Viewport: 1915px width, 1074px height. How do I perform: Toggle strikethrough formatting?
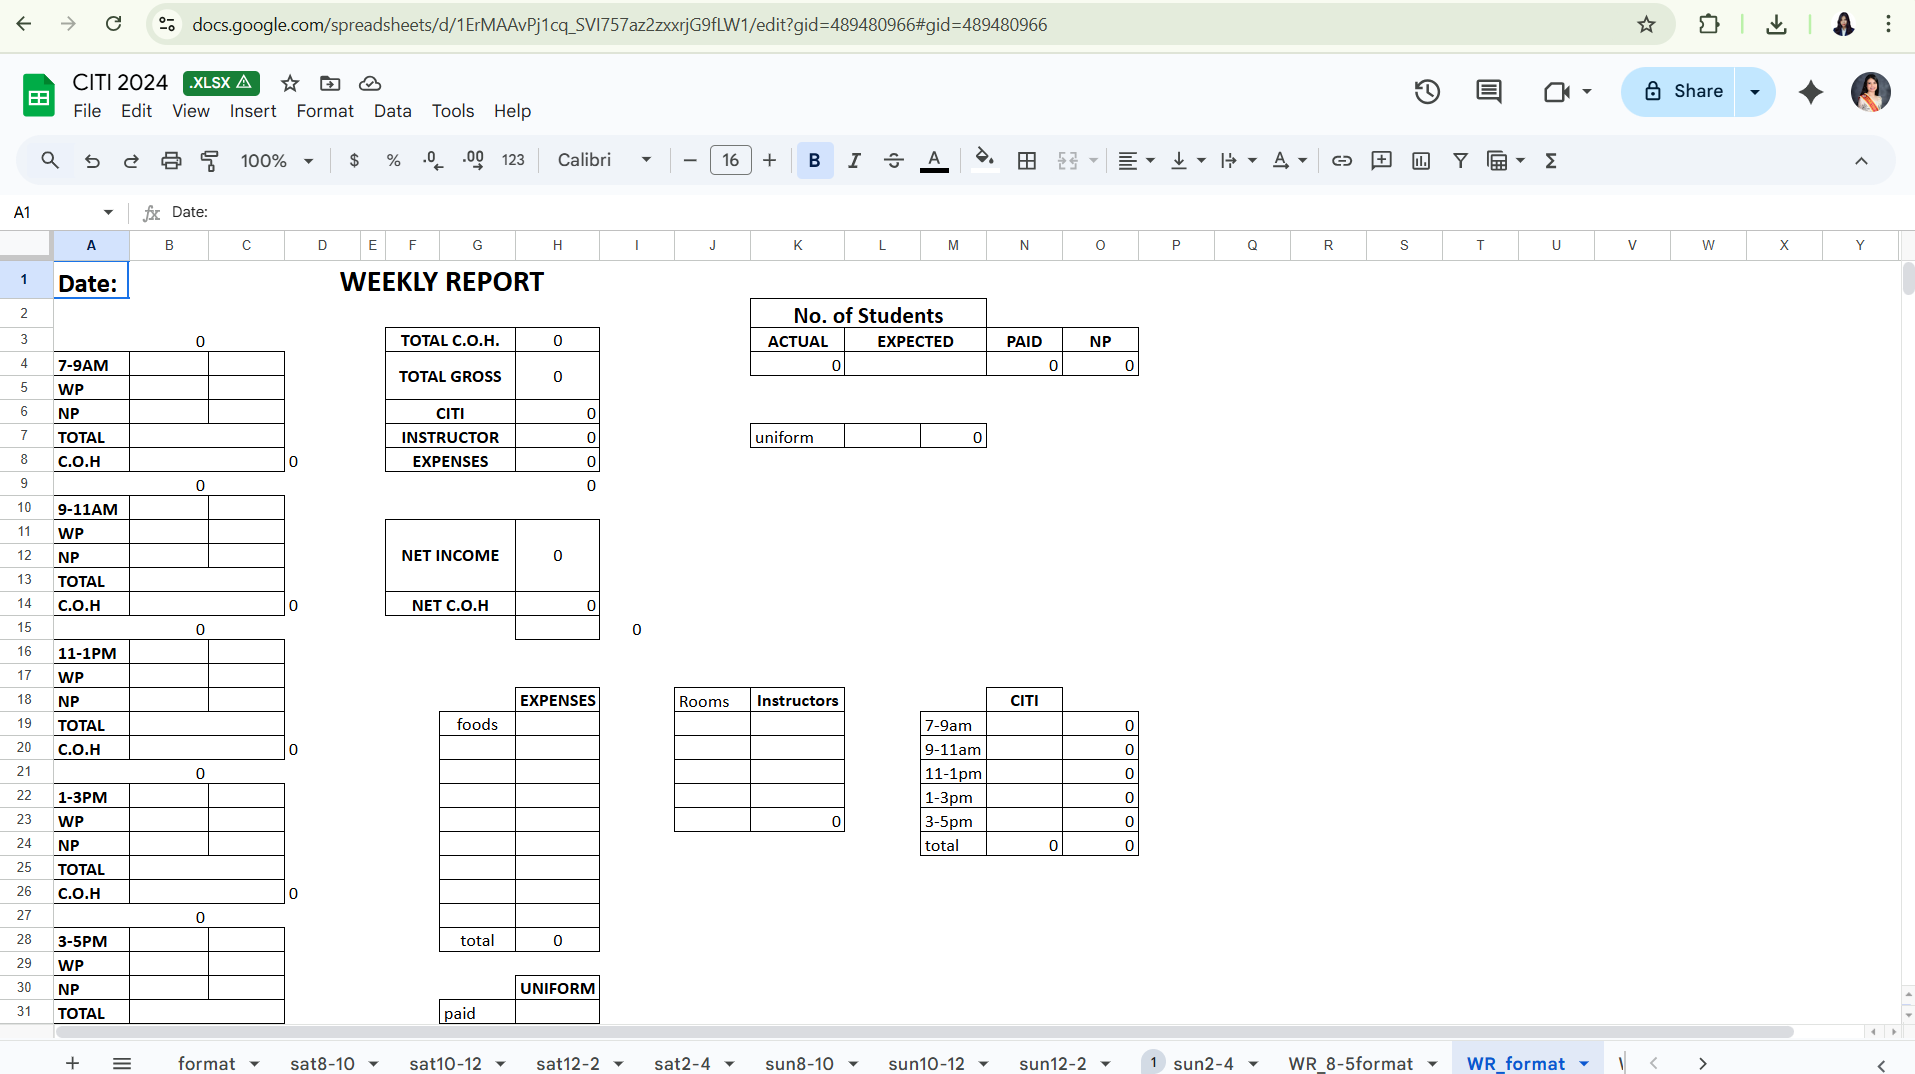894,161
